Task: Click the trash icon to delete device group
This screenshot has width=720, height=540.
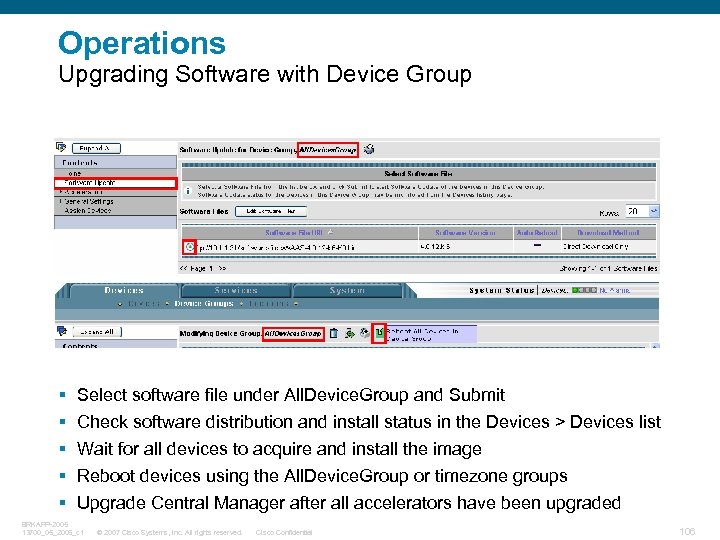Action: [x=334, y=333]
